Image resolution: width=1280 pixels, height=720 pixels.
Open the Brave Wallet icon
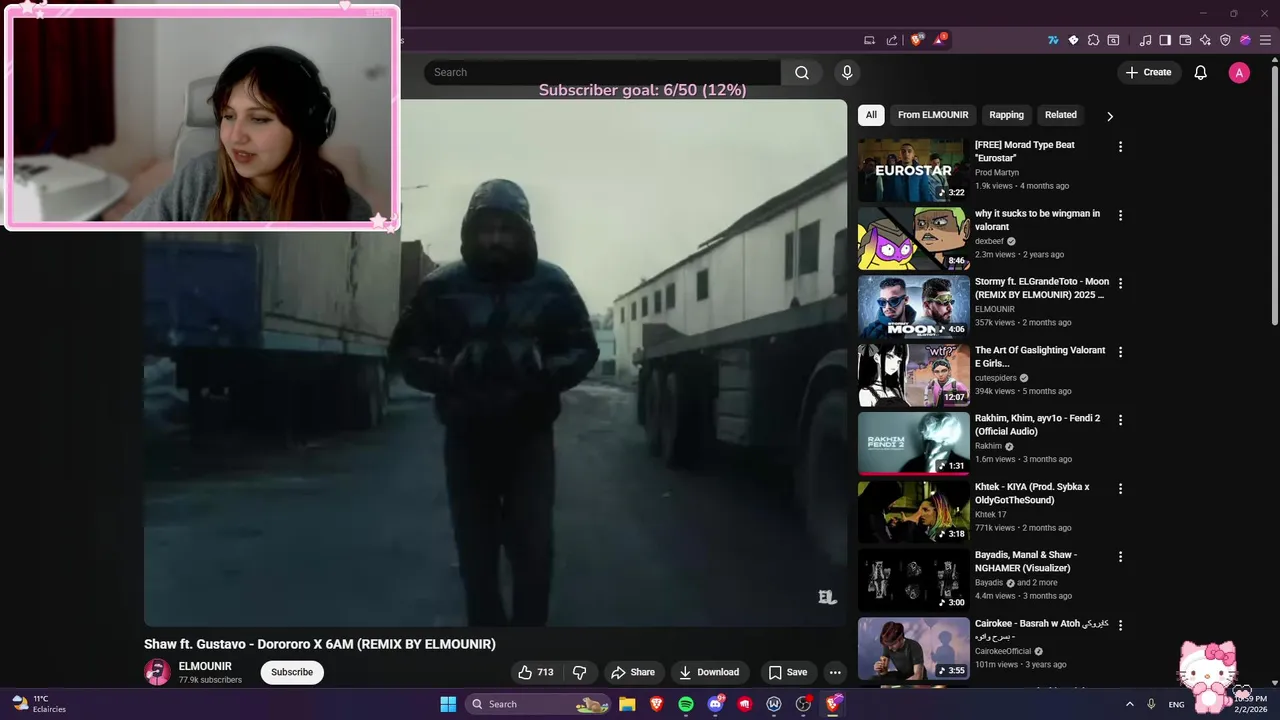point(1185,40)
